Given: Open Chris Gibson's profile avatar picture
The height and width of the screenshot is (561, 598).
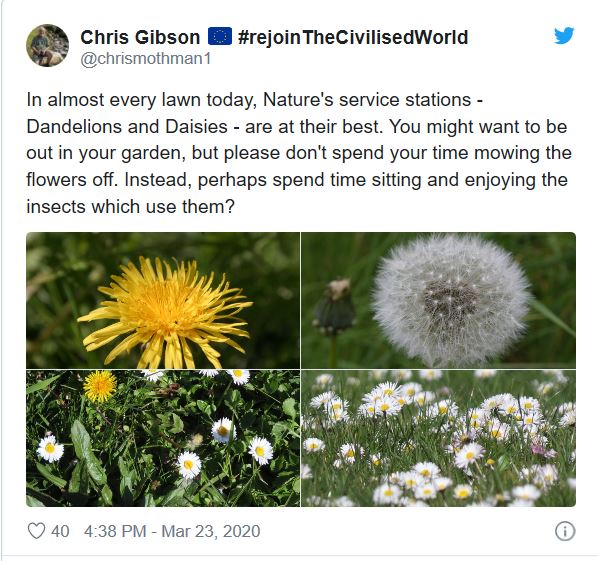Looking at the screenshot, I should 48,45.
